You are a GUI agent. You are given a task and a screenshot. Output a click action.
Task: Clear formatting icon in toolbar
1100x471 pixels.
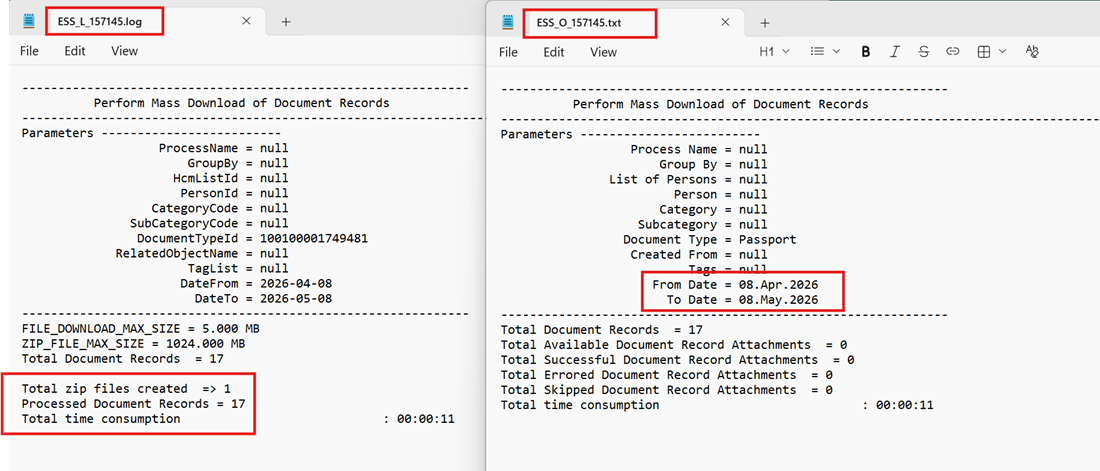pos(1031,51)
